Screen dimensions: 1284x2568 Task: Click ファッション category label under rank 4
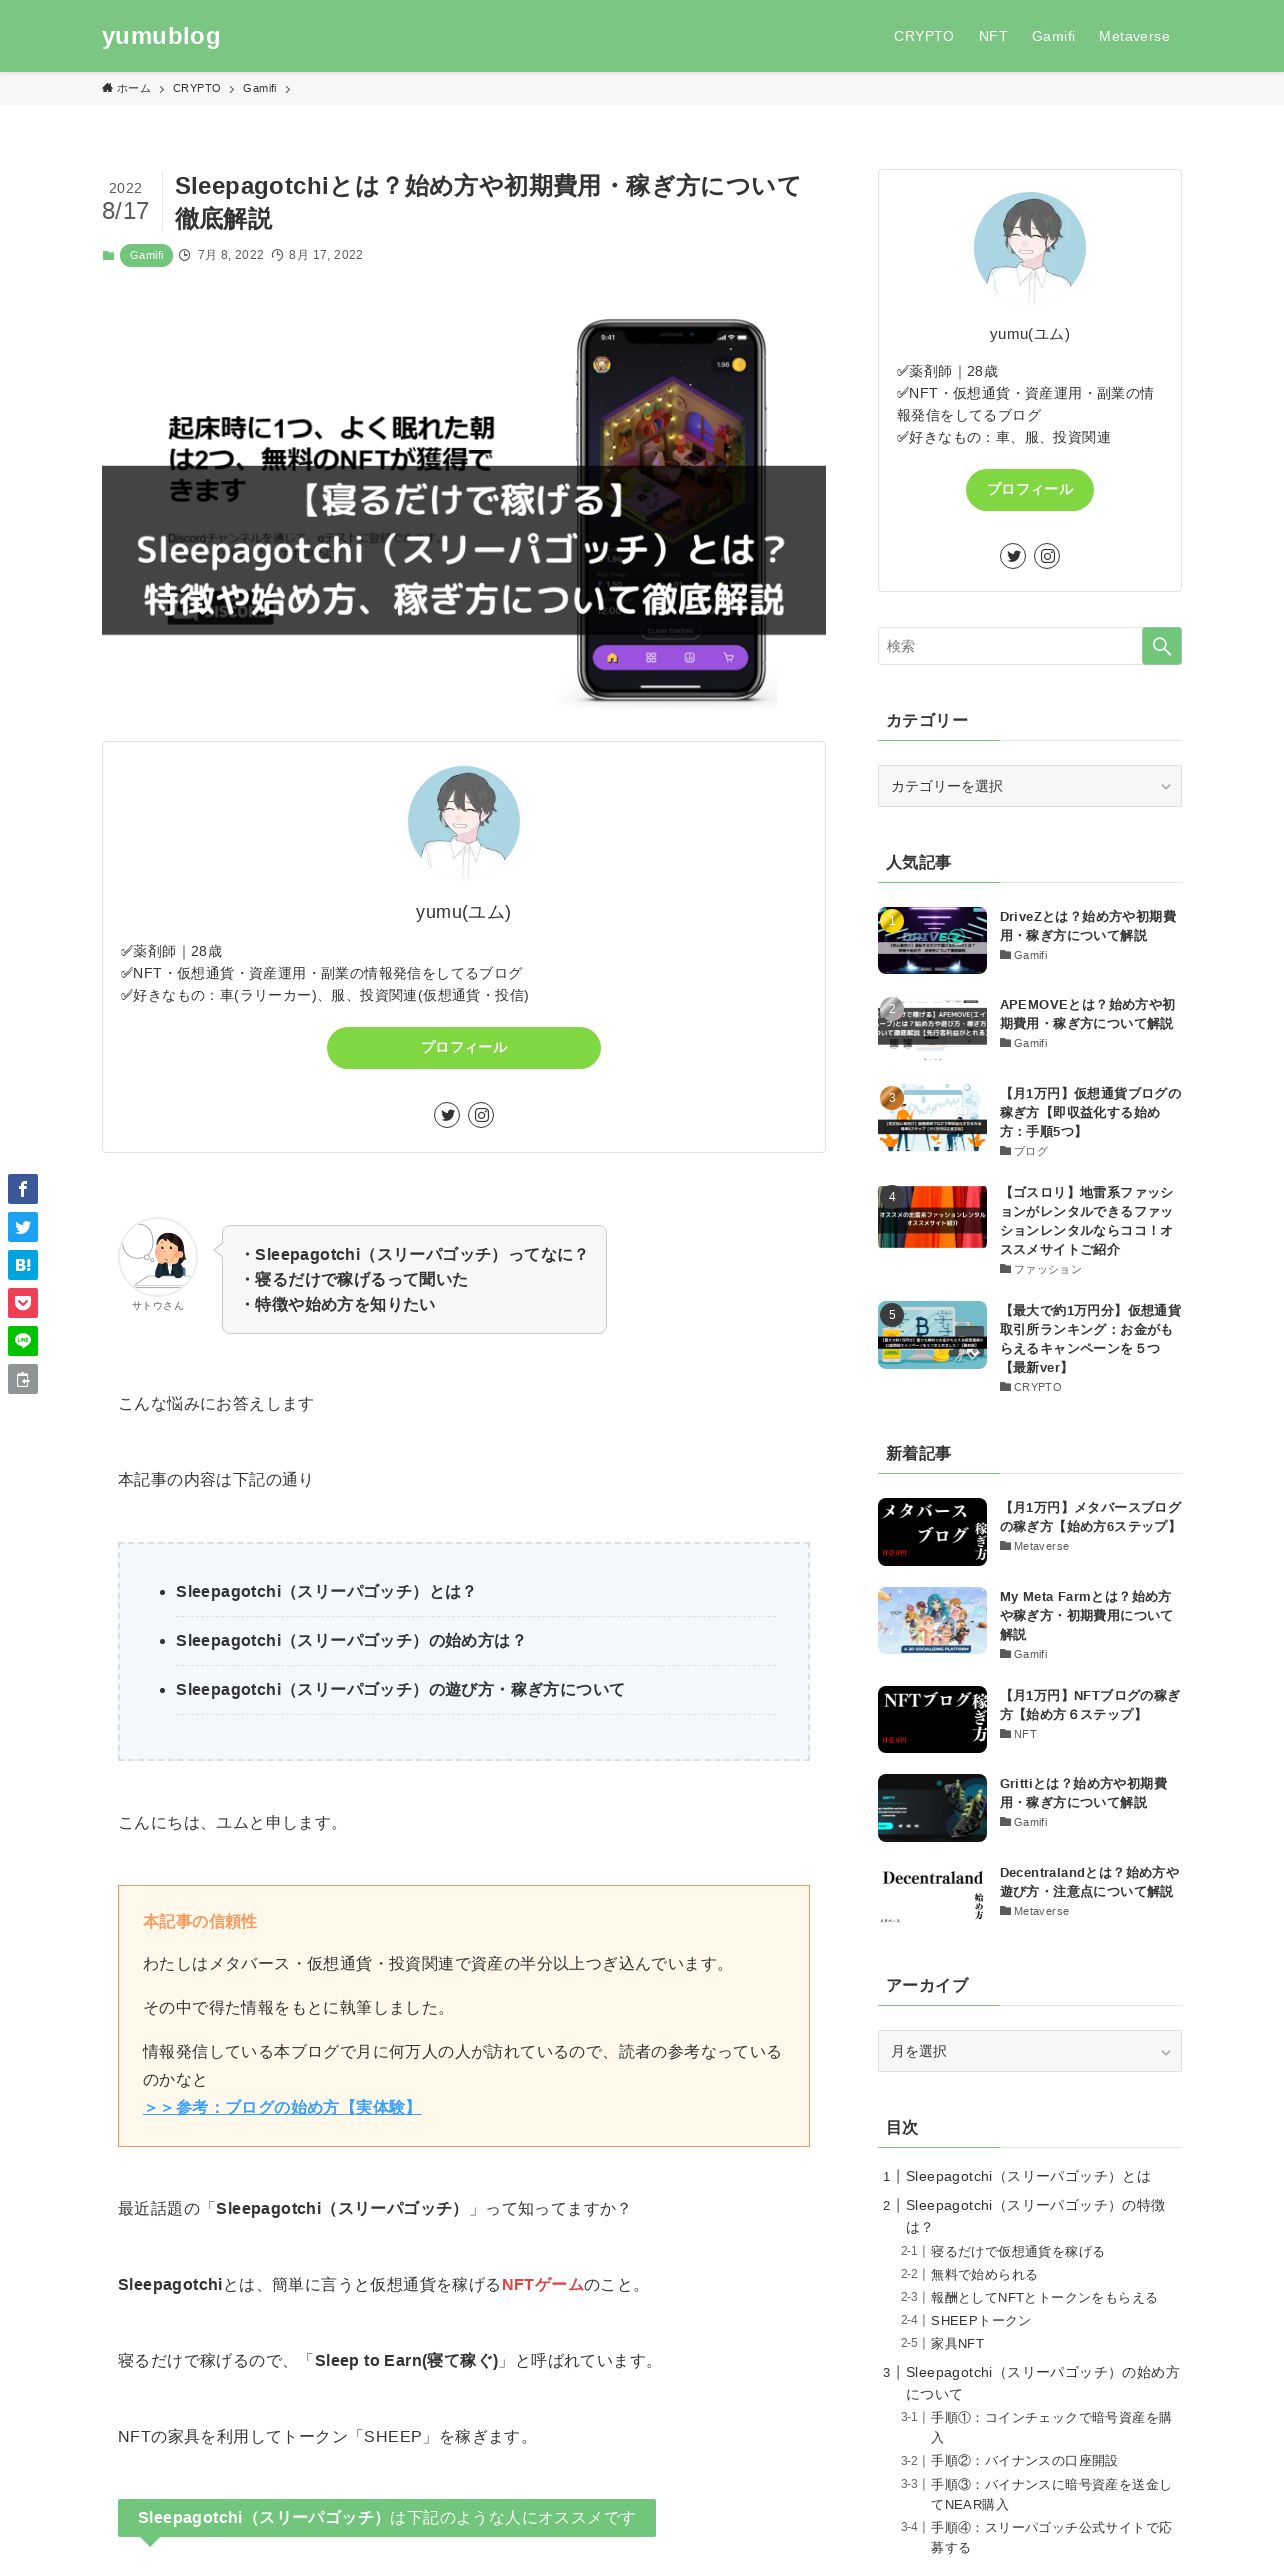pyautogui.click(x=1047, y=1269)
